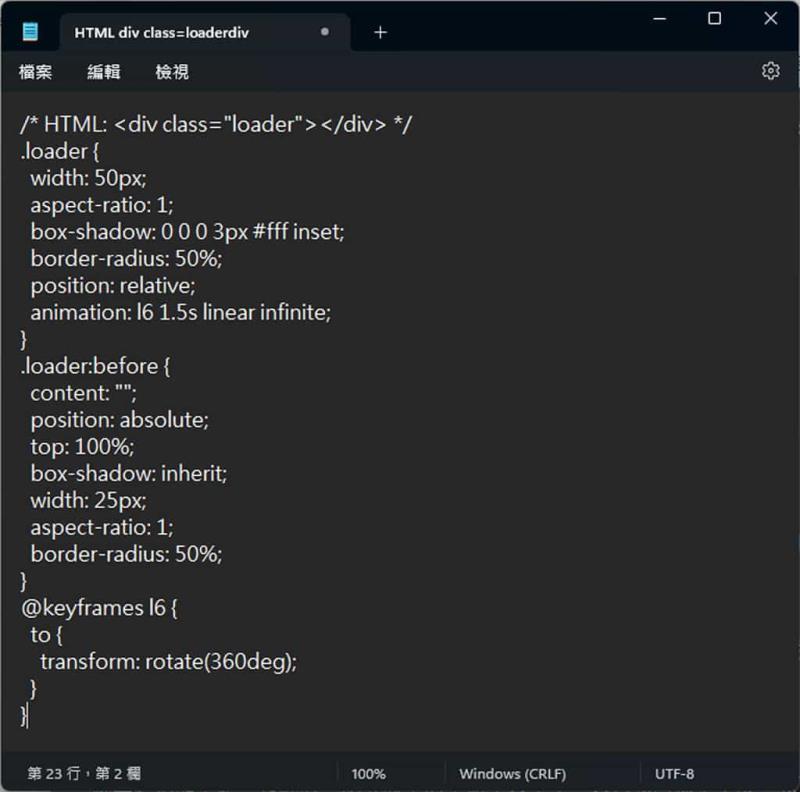800x792 pixels.
Task: Click the Windows (CRLF) line ending indicator
Action: pos(513,774)
